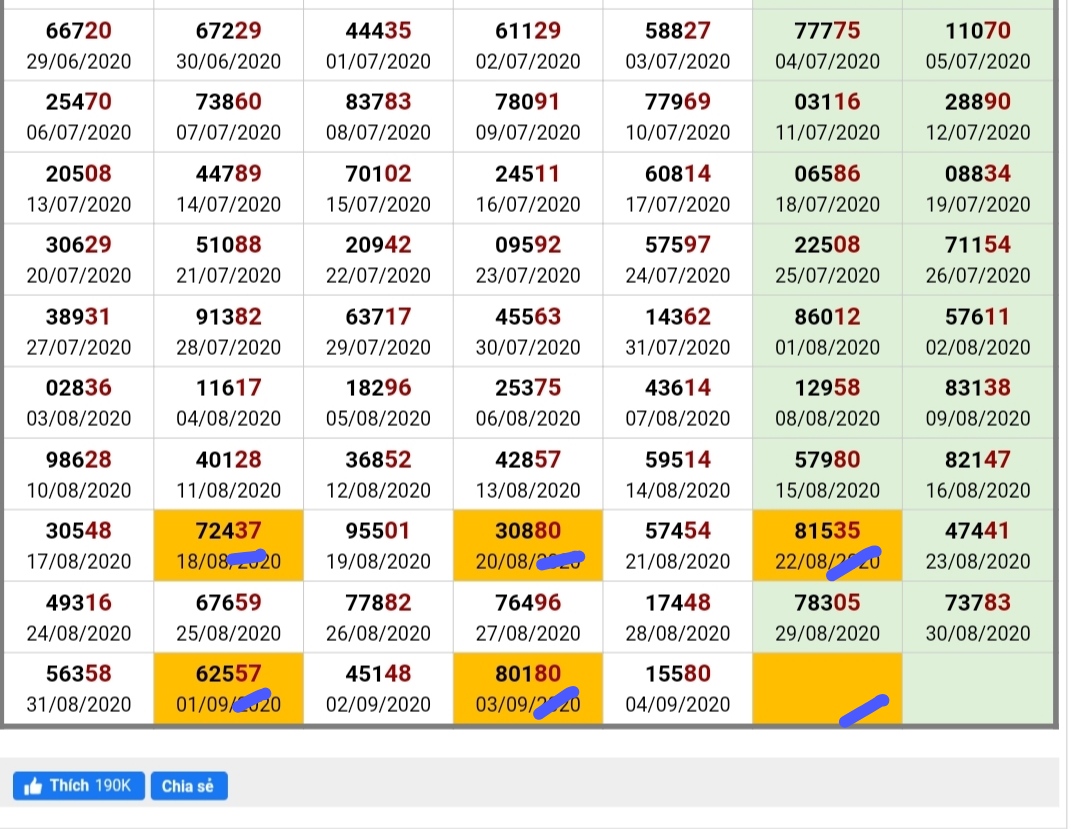Choose result 09592 dated 23/07/2020
Viewport: 1076px width, 829px height.
click(528, 259)
